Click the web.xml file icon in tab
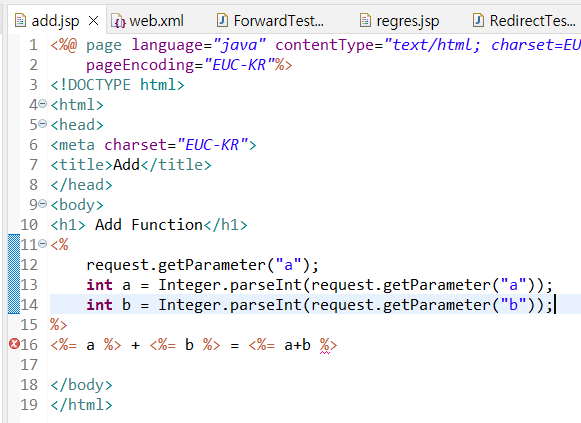Image resolution: width=581 pixels, height=423 pixels. tap(119, 21)
